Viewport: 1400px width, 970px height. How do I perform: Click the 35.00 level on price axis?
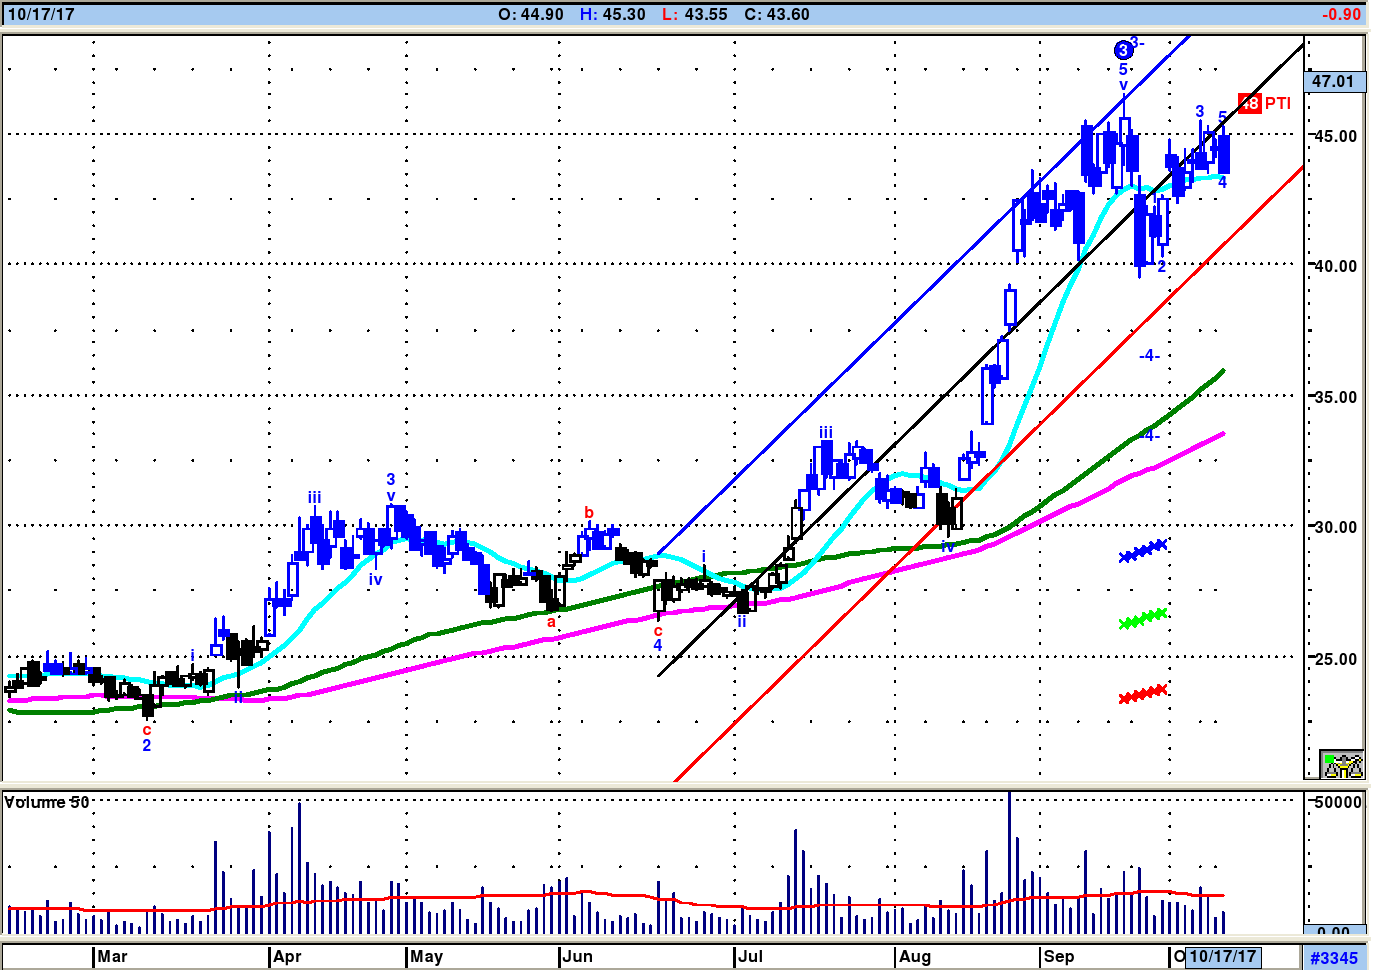(x=1335, y=397)
